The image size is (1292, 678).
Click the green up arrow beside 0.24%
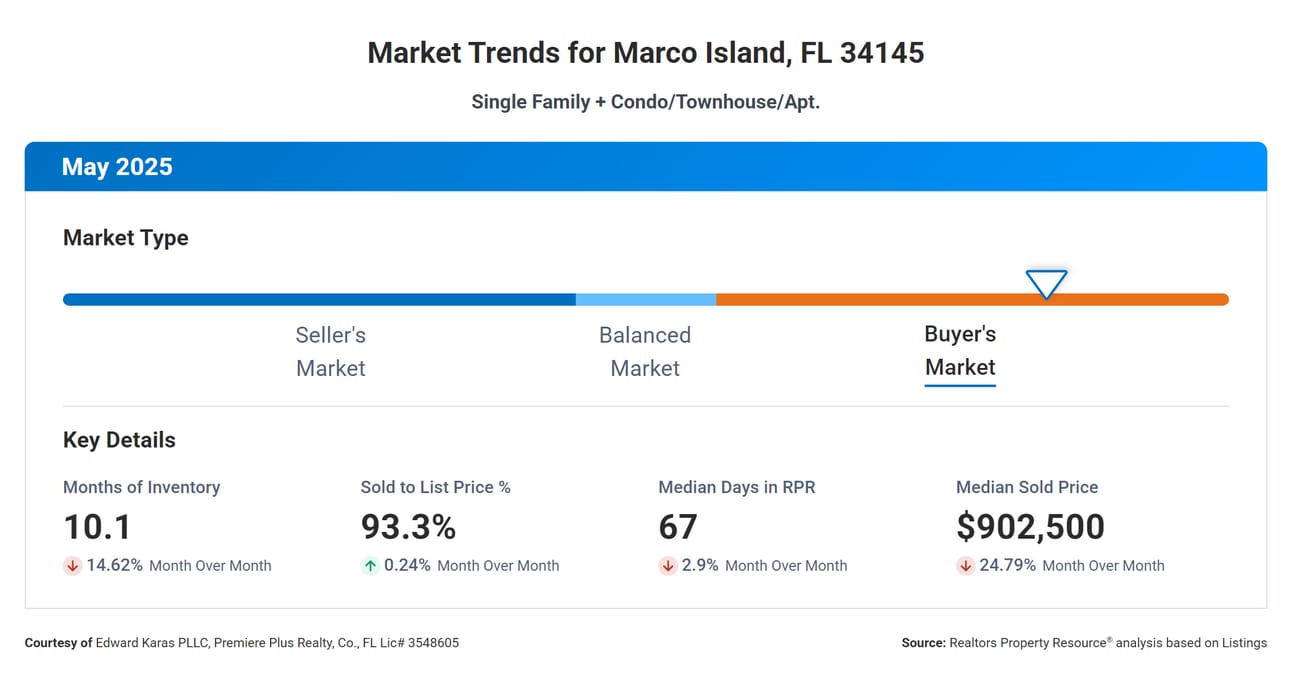(x=370, y=566)
